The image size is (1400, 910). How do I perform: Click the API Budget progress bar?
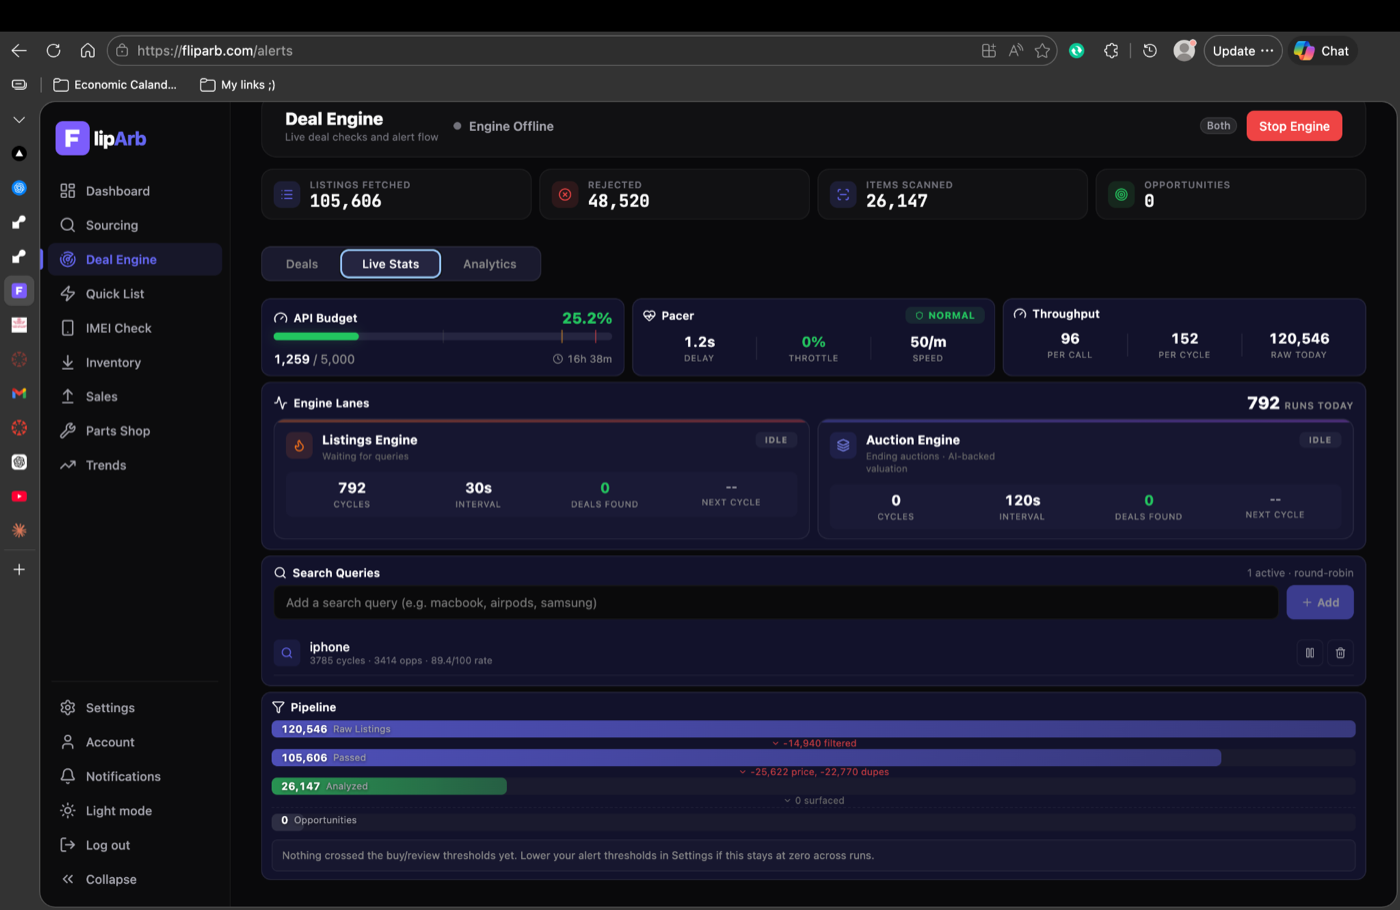coord(443,337)
